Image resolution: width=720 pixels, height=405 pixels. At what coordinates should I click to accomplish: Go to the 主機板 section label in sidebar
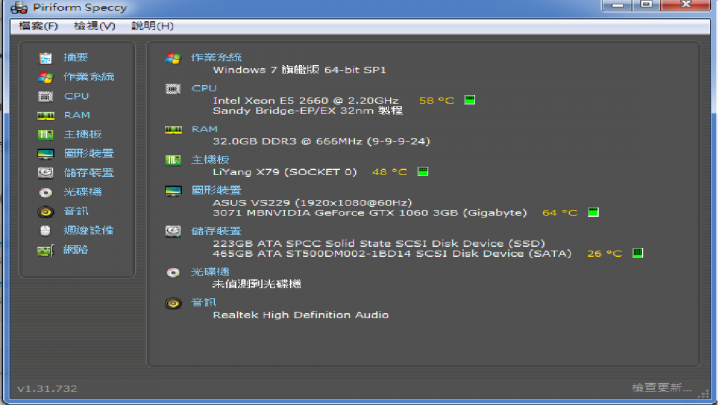click(x=83, y=135)
